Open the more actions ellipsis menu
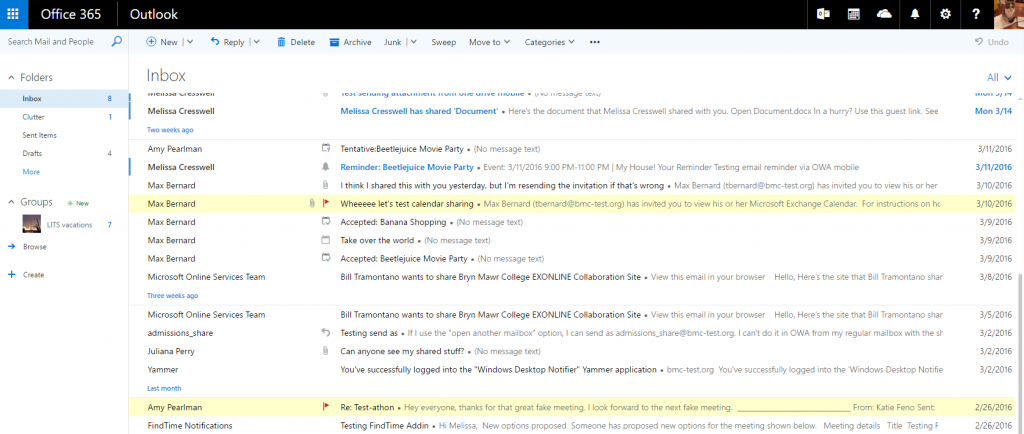1024x434 pixels. pos(594,42)
